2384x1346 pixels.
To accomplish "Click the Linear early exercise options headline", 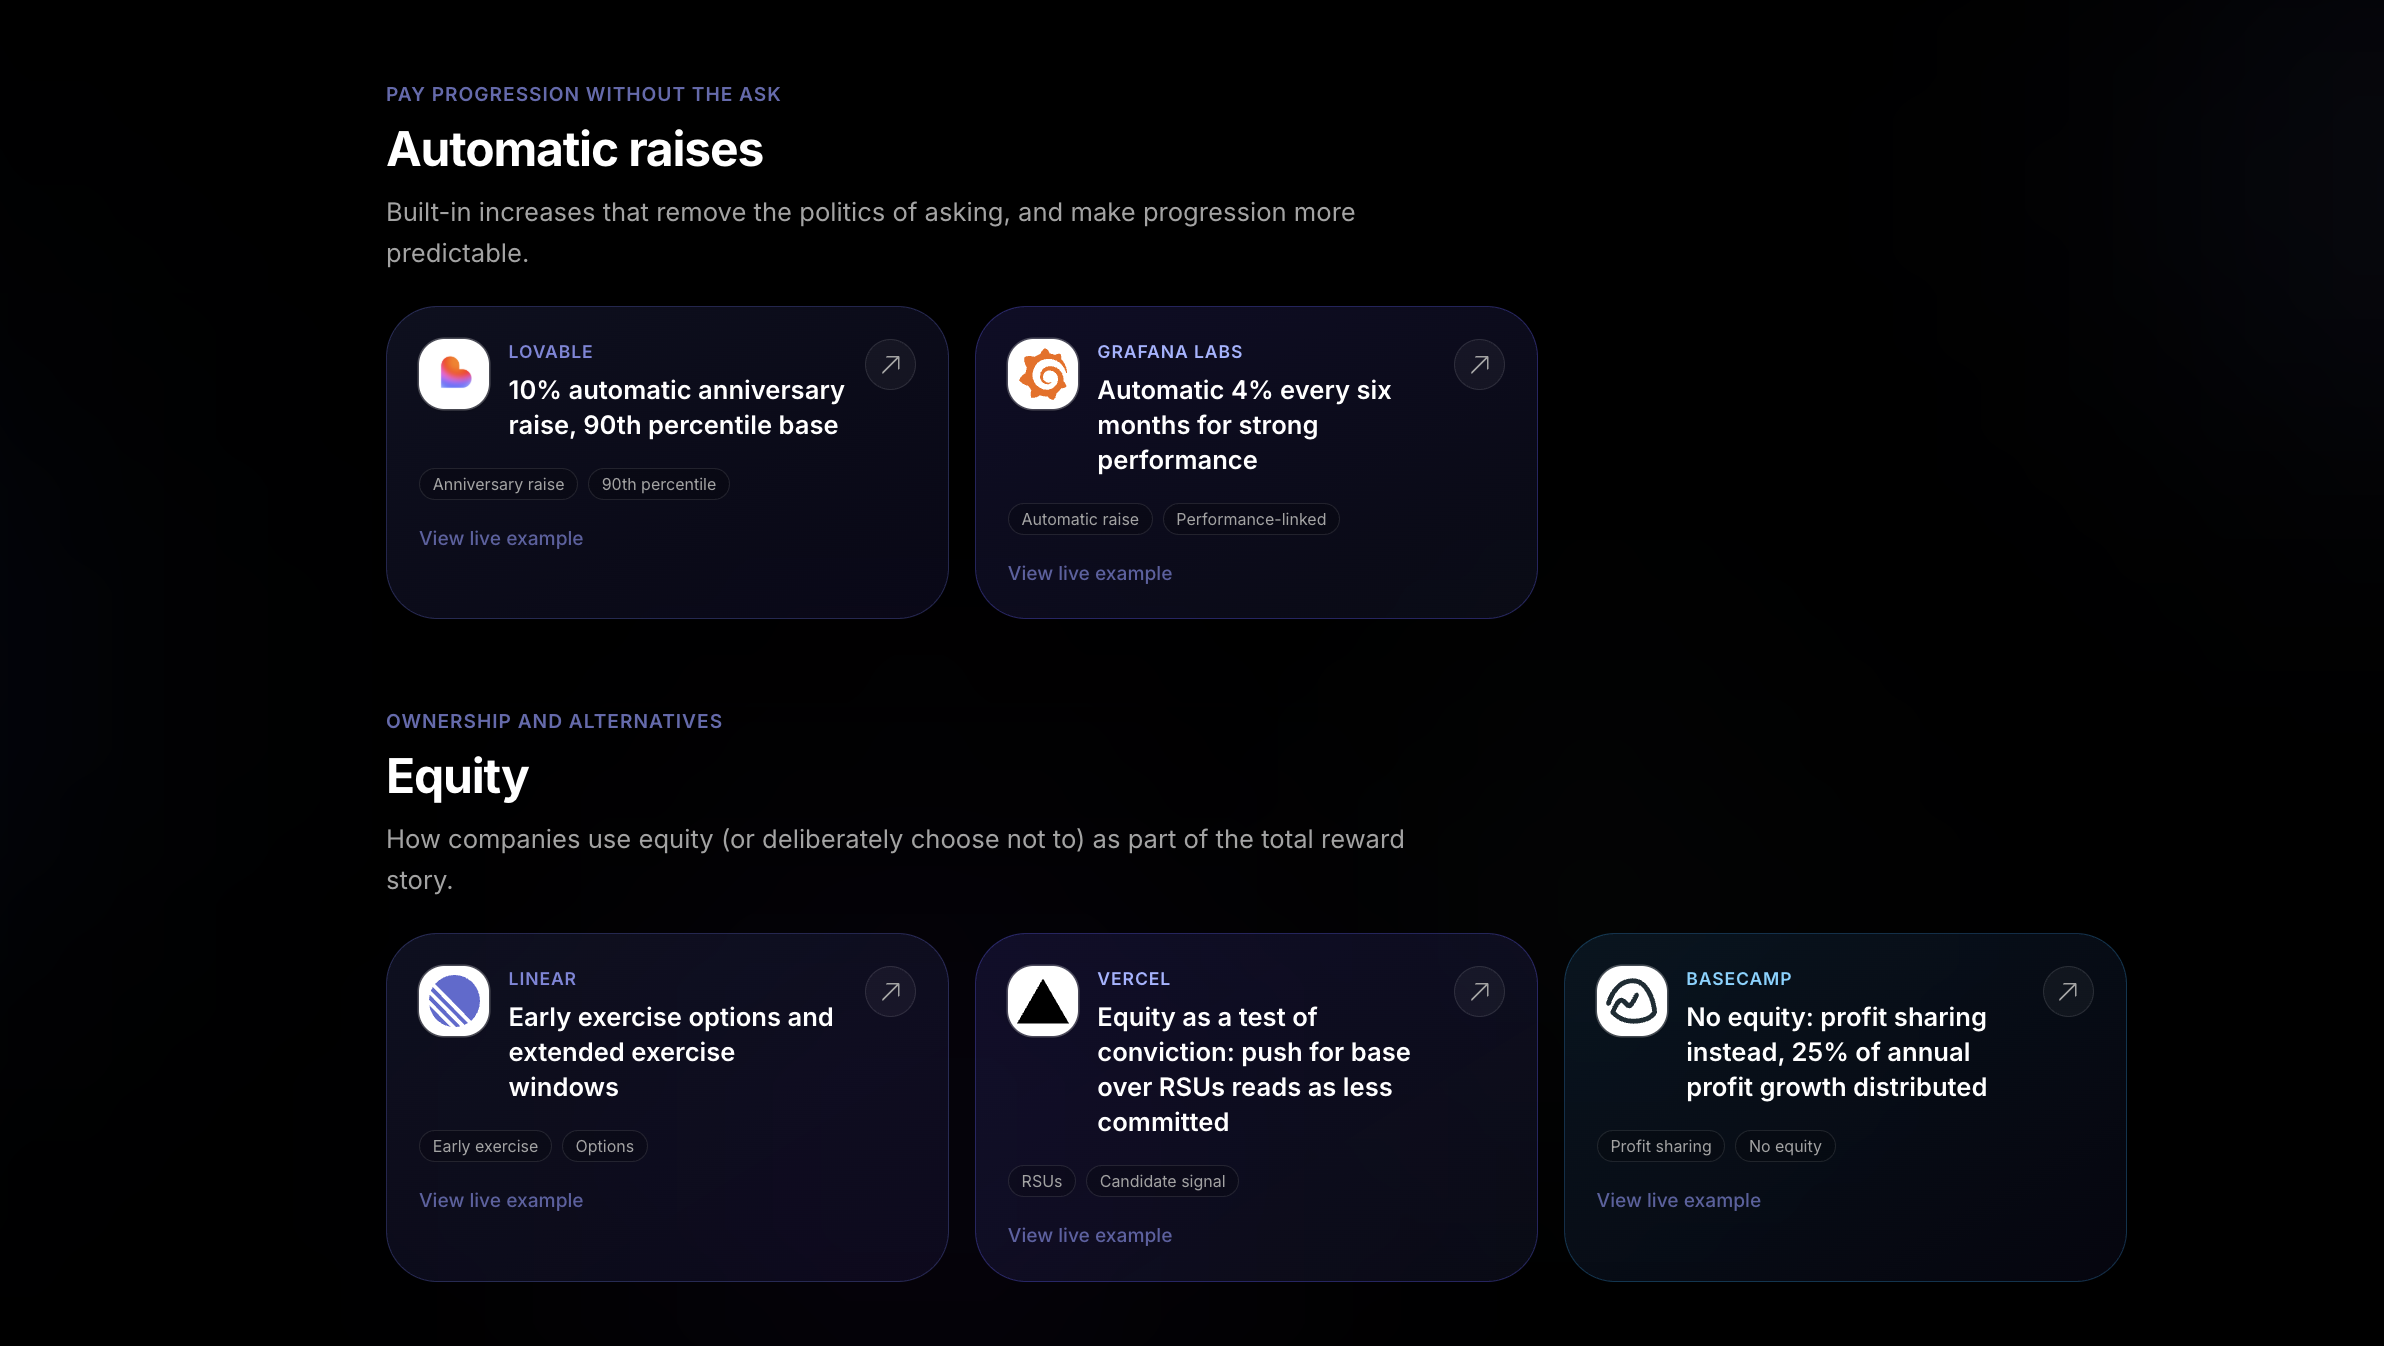I will [x=671, y=1052].
